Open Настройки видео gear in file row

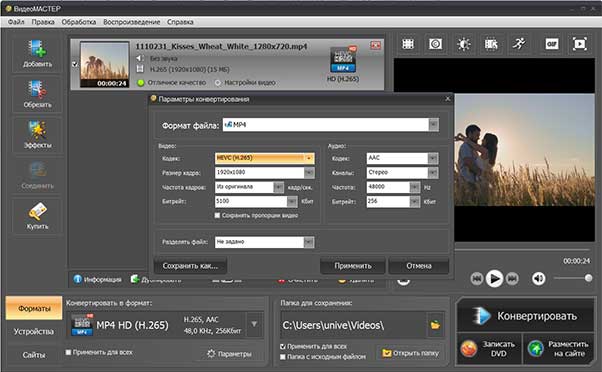coord(218,83)
